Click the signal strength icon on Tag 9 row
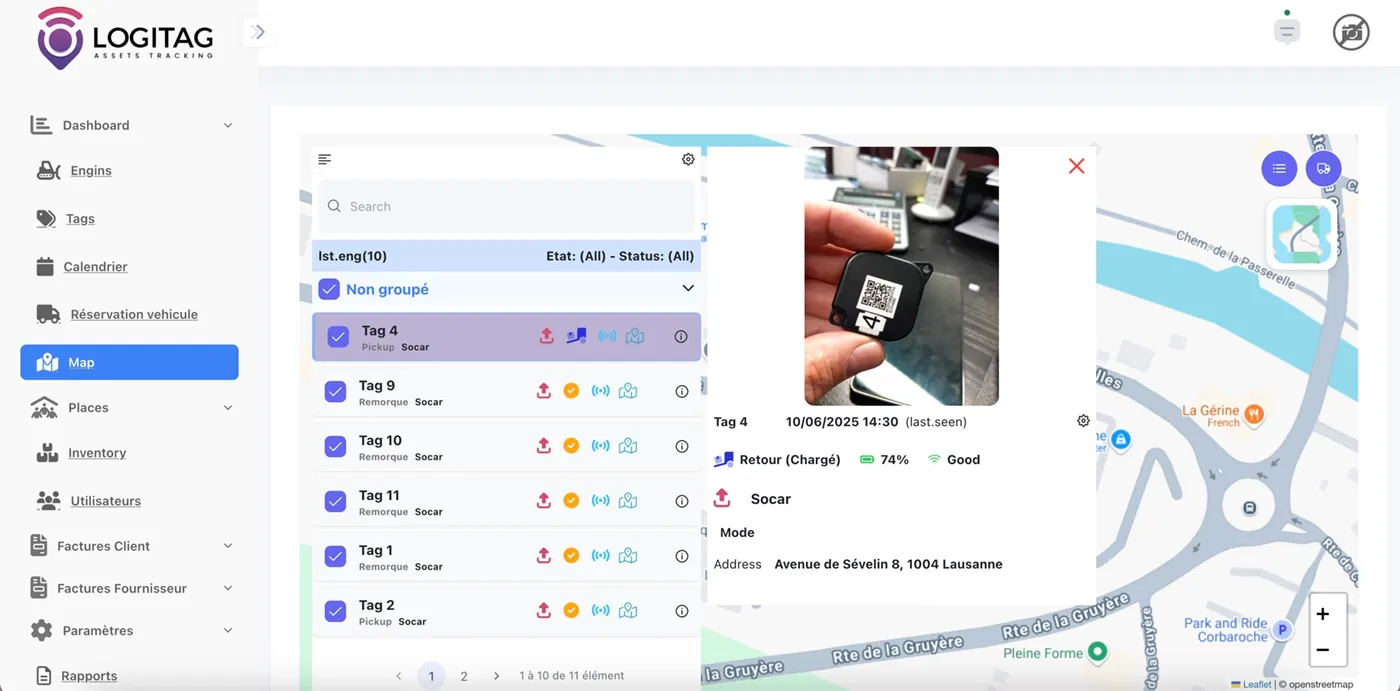Image resolution: width=1400 pixels, height=691 pixels. 600,390
